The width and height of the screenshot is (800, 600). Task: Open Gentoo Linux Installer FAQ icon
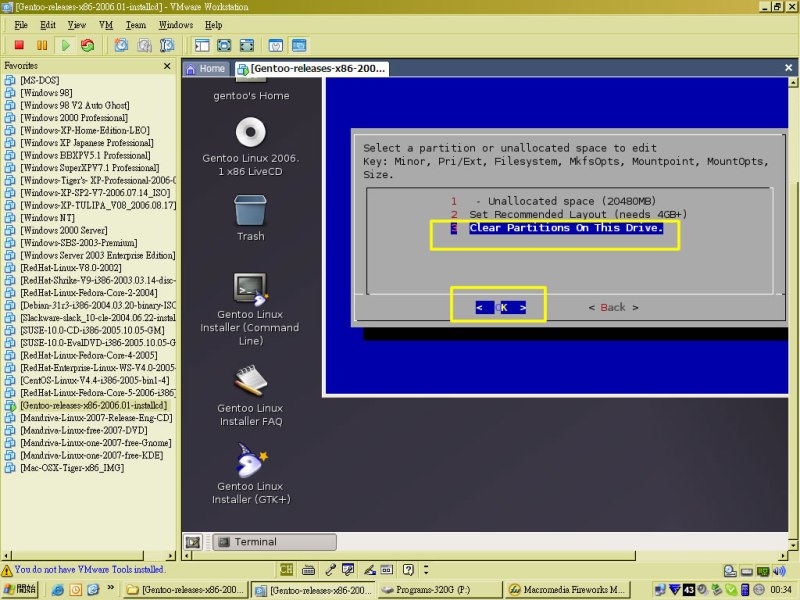[x=251, y=381]
